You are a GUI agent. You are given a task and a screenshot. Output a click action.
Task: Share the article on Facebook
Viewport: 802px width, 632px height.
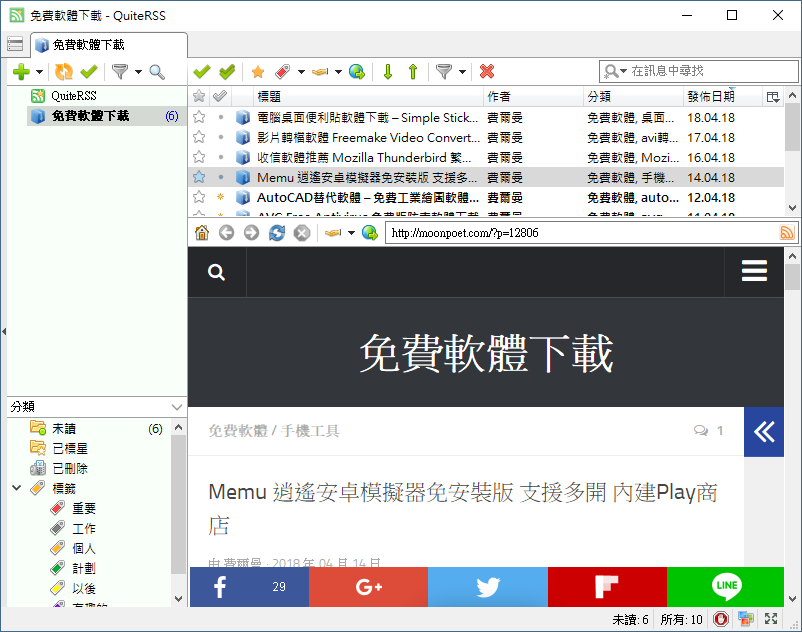click(248, 587)
